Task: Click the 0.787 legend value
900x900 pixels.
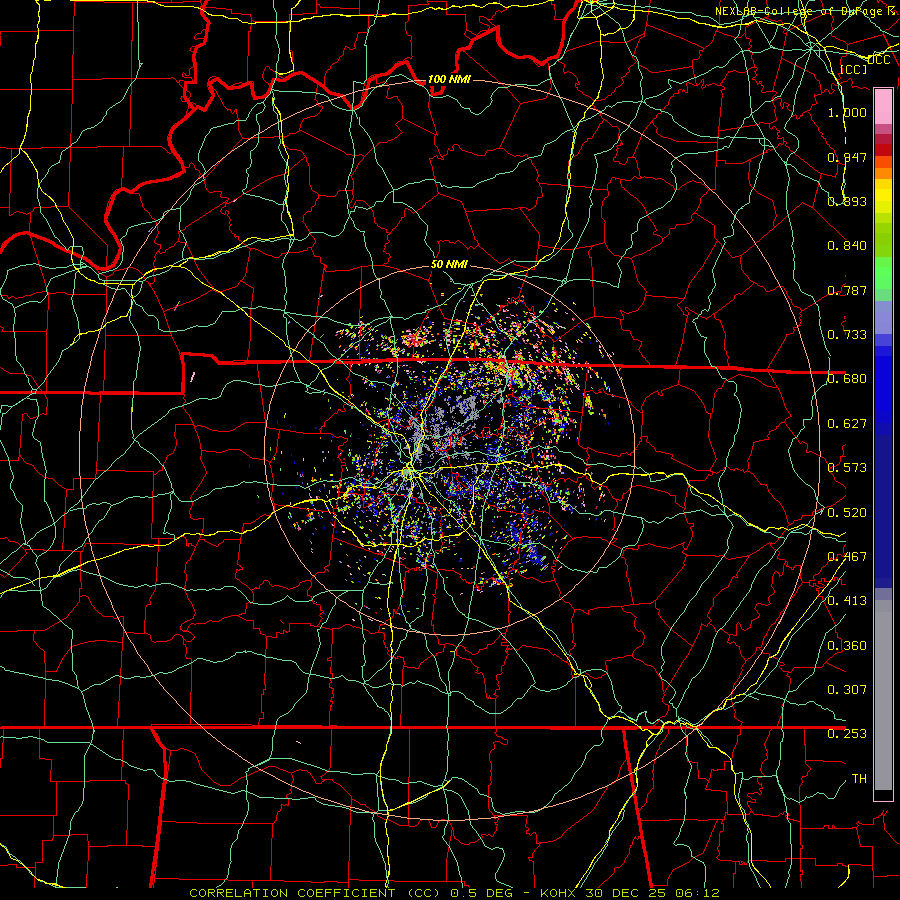Action: click(x=847, y=290)
